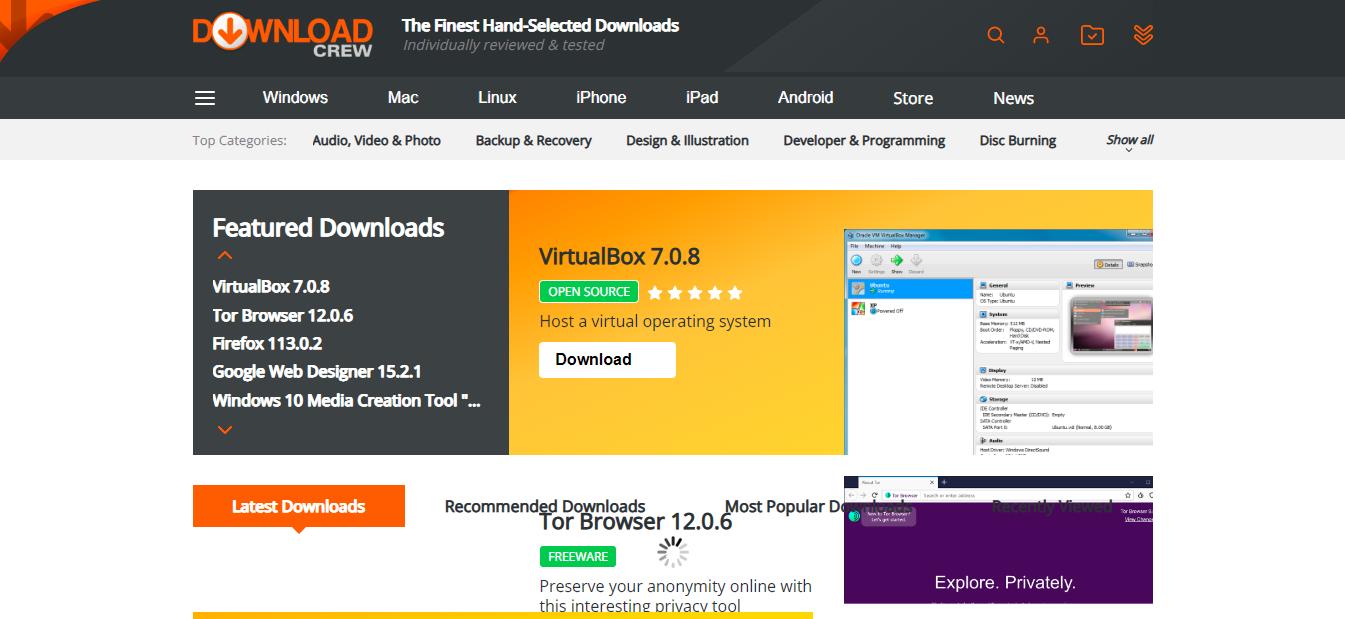Image resolution: width=1345 pixels, height=619 pixels.
Task: Open the hamburger menu
Action: [x=205, y=98]
